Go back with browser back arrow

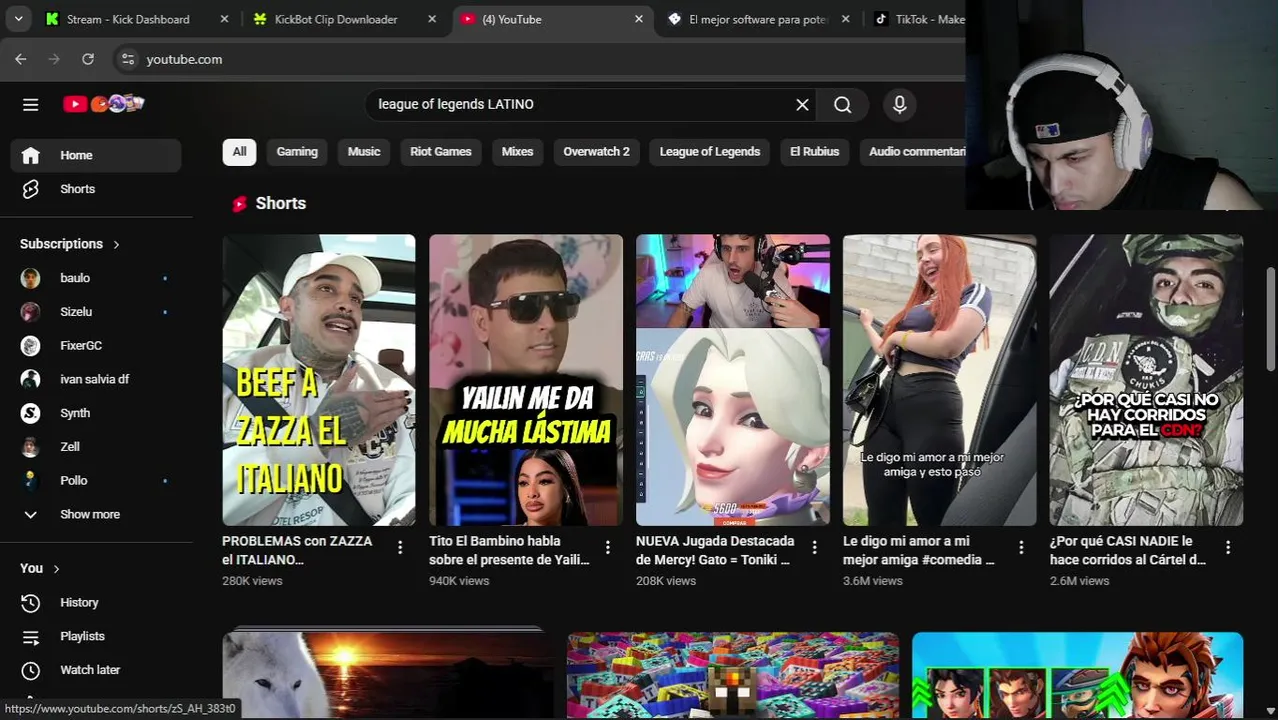[21, 59]
